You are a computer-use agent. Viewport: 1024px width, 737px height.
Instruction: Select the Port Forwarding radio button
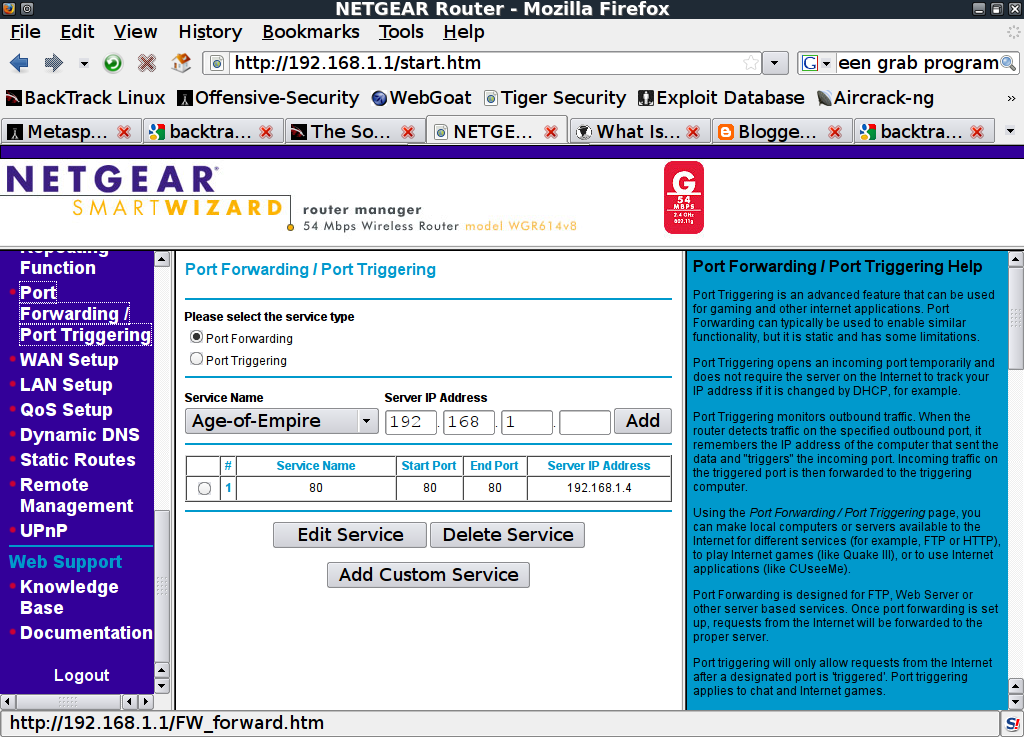(x=196, y=337)
